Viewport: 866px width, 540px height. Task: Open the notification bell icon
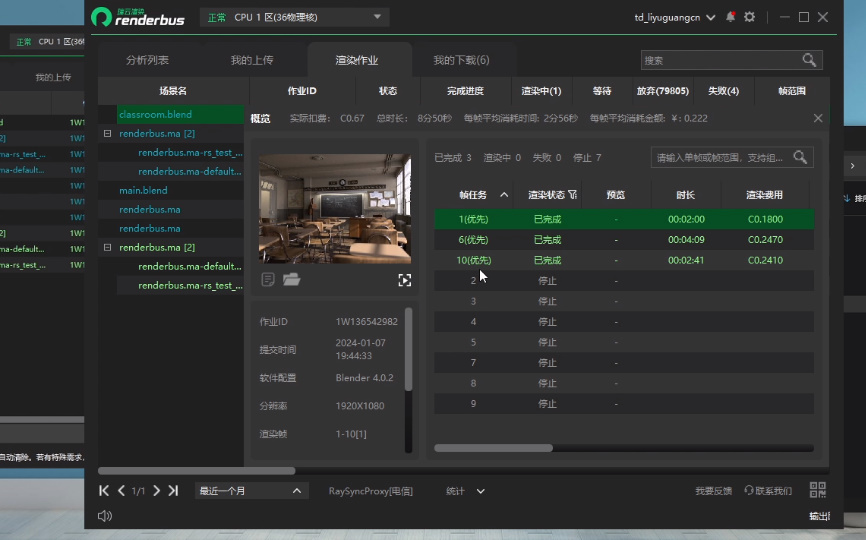[x=730, y=17]
